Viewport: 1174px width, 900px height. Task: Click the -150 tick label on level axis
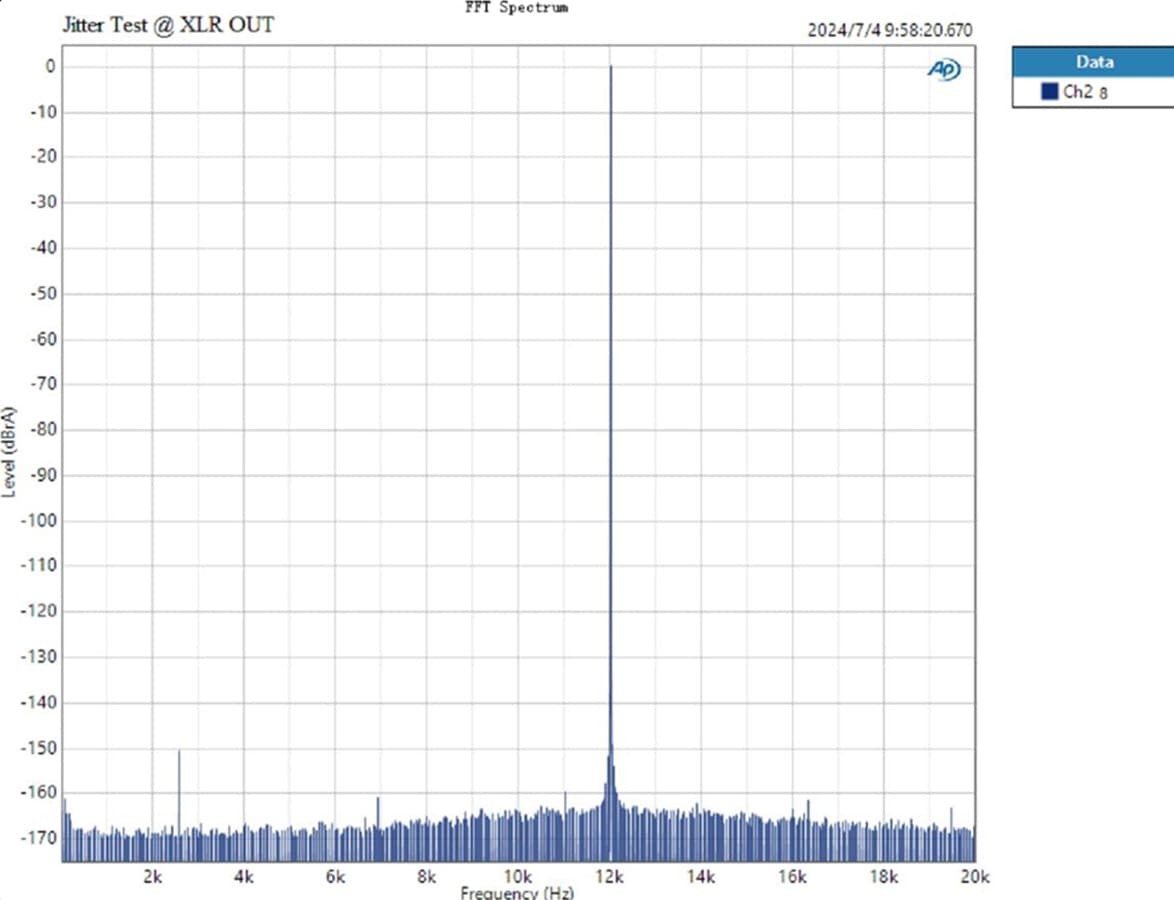(x=39, y=748)
